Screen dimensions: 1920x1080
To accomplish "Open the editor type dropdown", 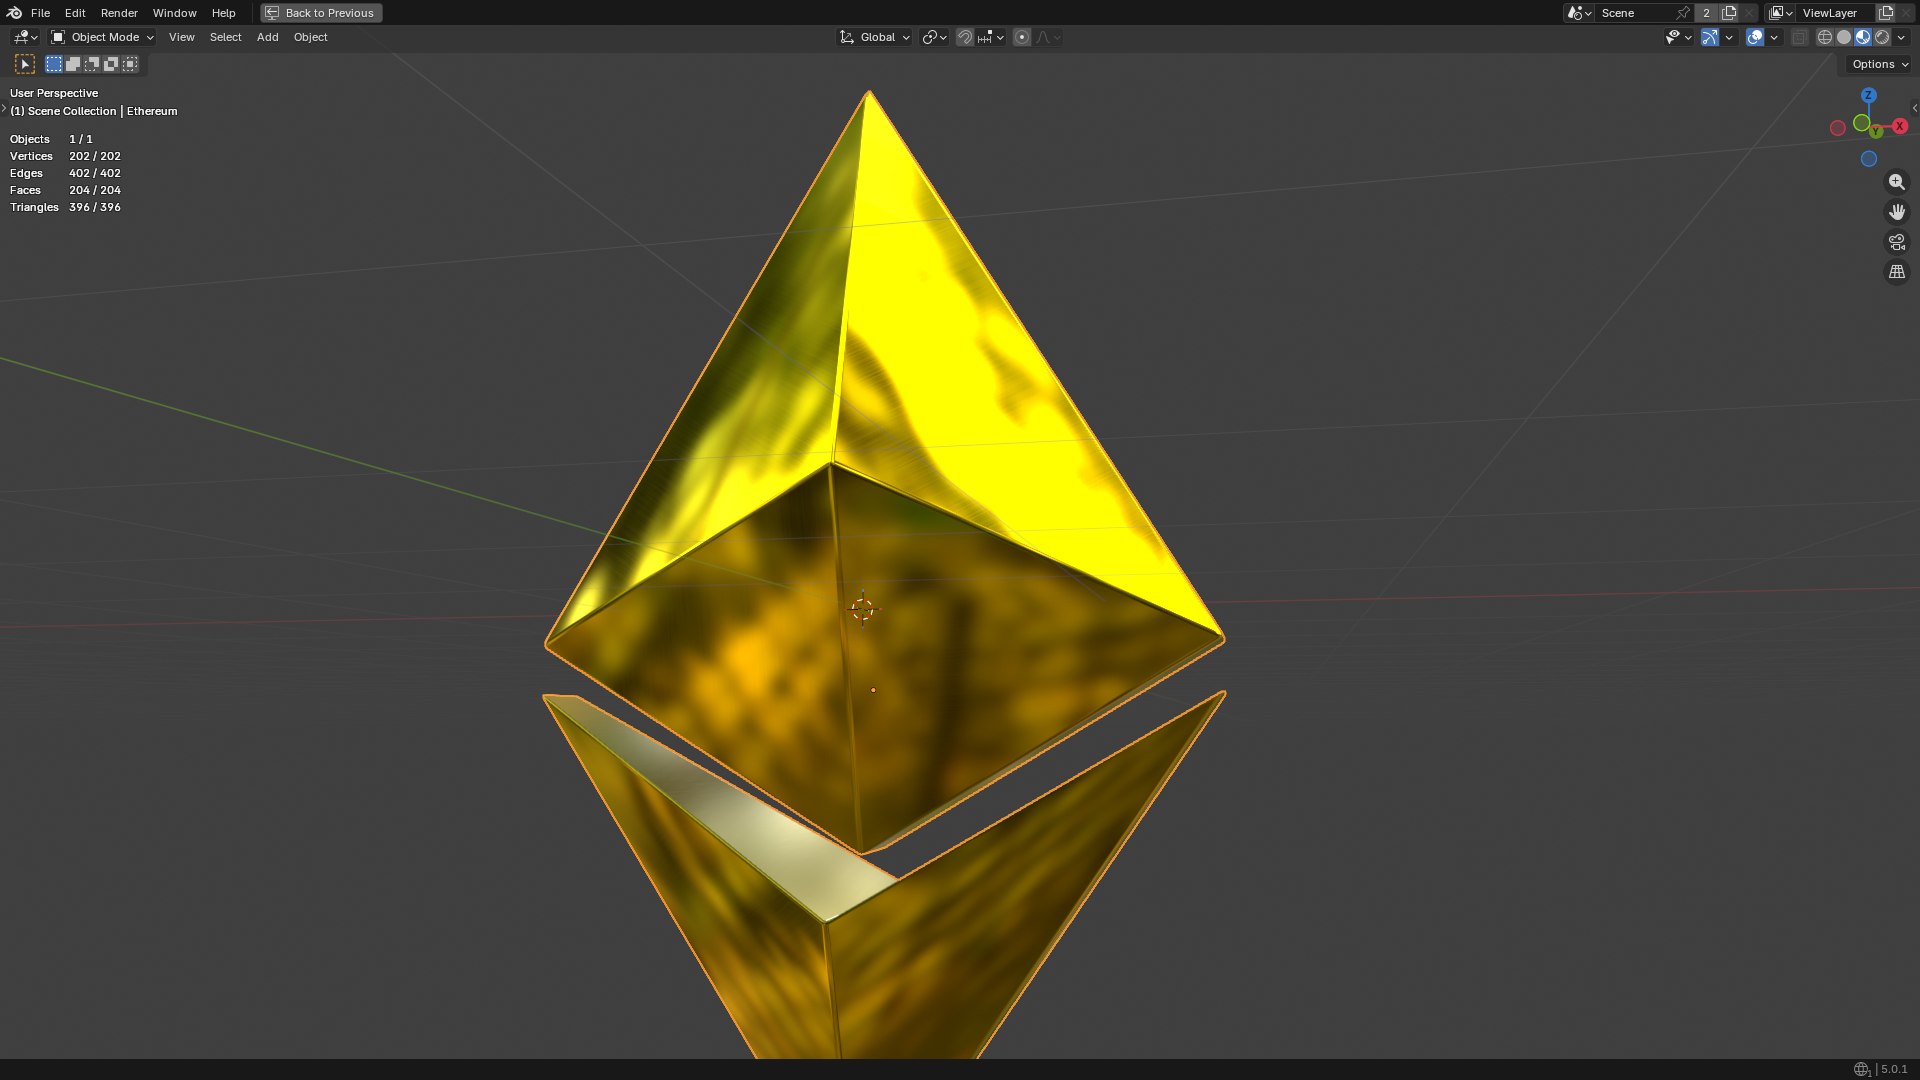I will tap(25, 37).
